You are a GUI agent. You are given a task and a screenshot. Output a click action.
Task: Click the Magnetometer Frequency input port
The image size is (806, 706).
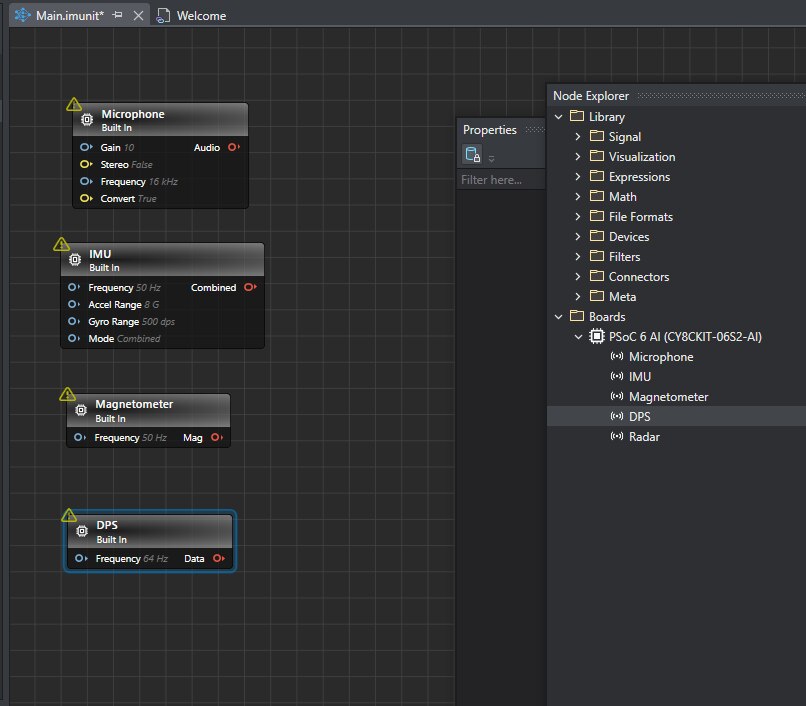coord(80,438)
